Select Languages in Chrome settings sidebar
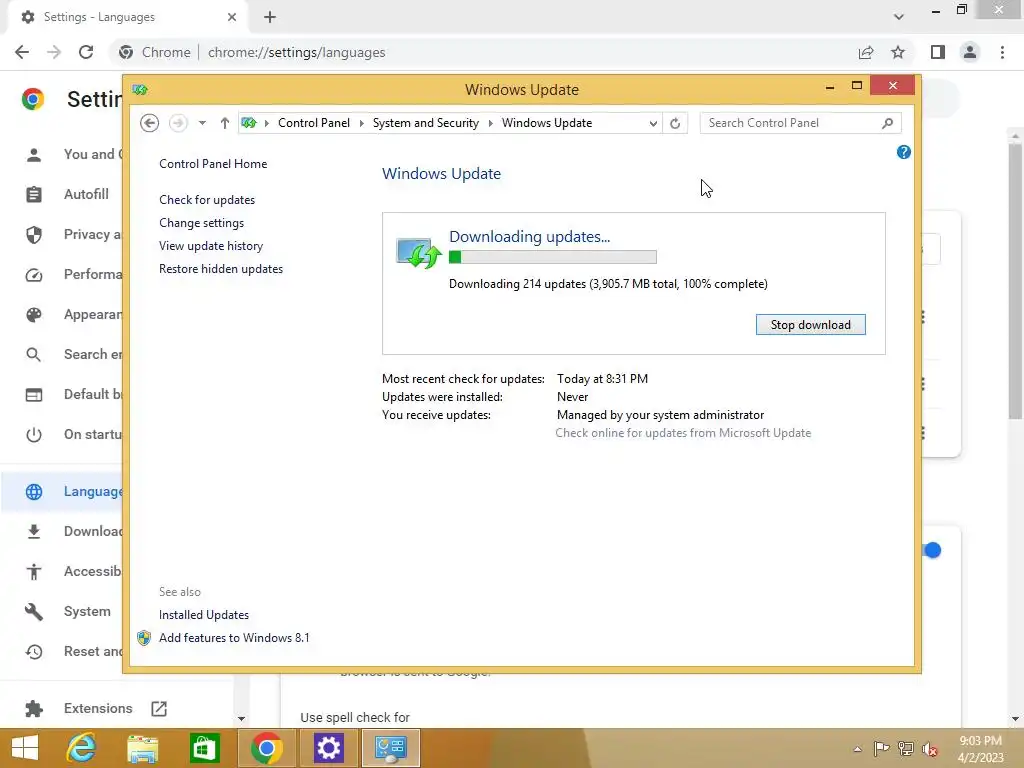1024x768 pixels. (x=62, y=491)
